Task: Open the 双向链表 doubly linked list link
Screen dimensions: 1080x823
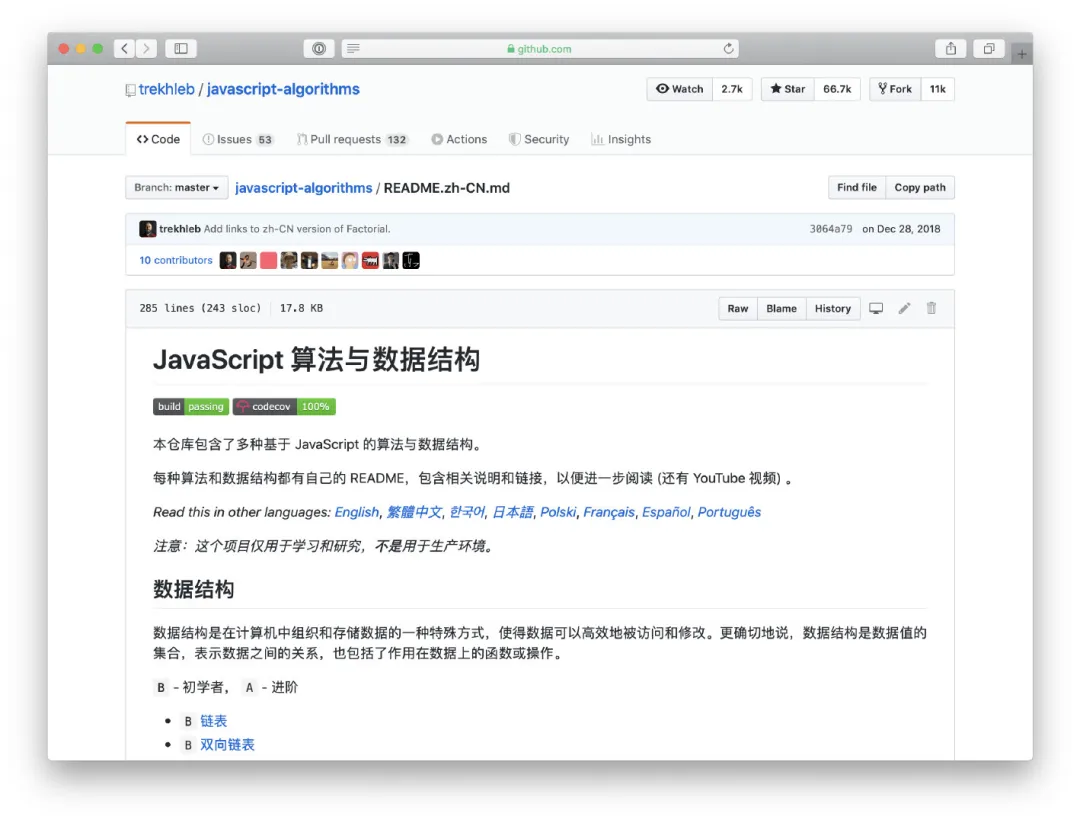Action: (227, 744)
